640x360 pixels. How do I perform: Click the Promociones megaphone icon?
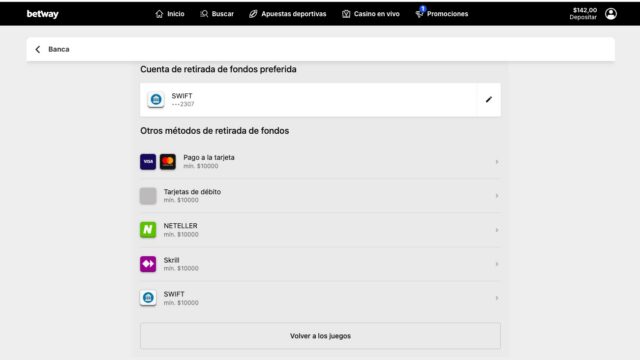tap(420, 13)
